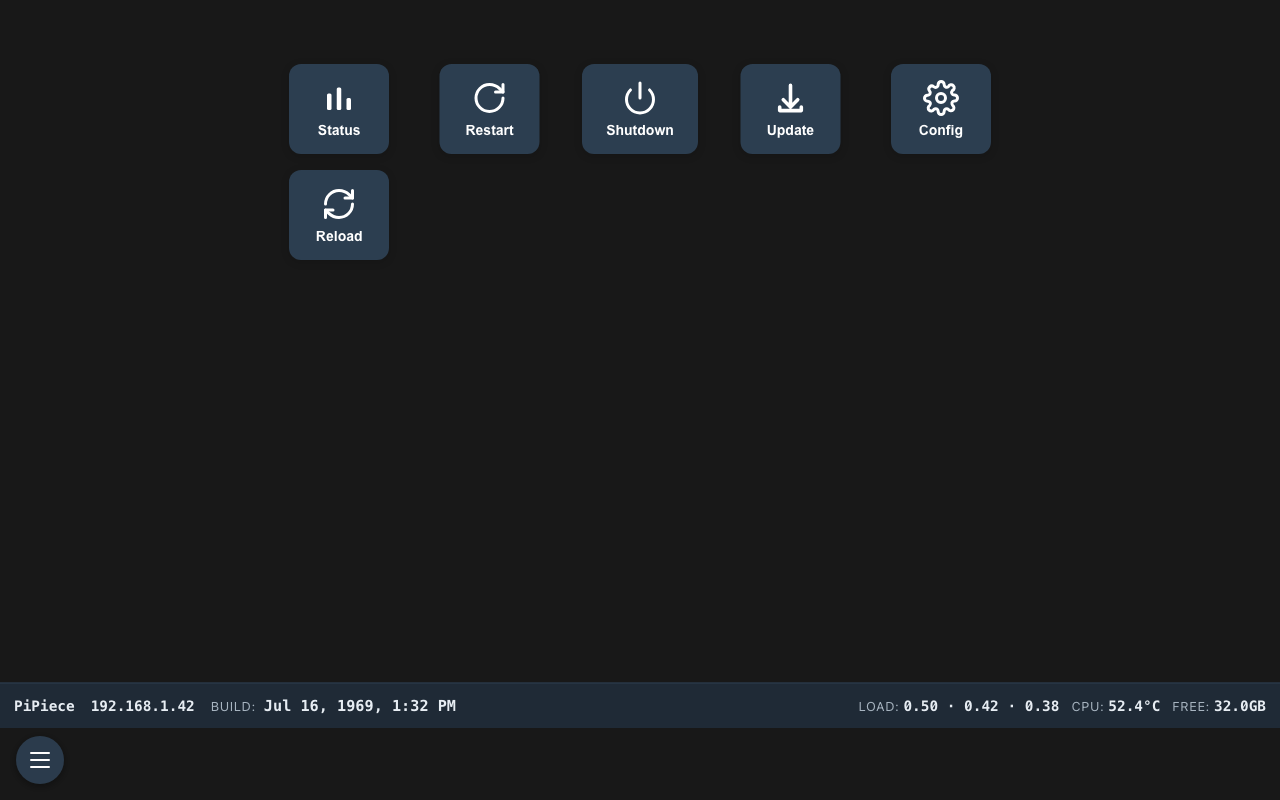Open the Config page
This screenshot has height=800, width=1280.
(940, 109)
